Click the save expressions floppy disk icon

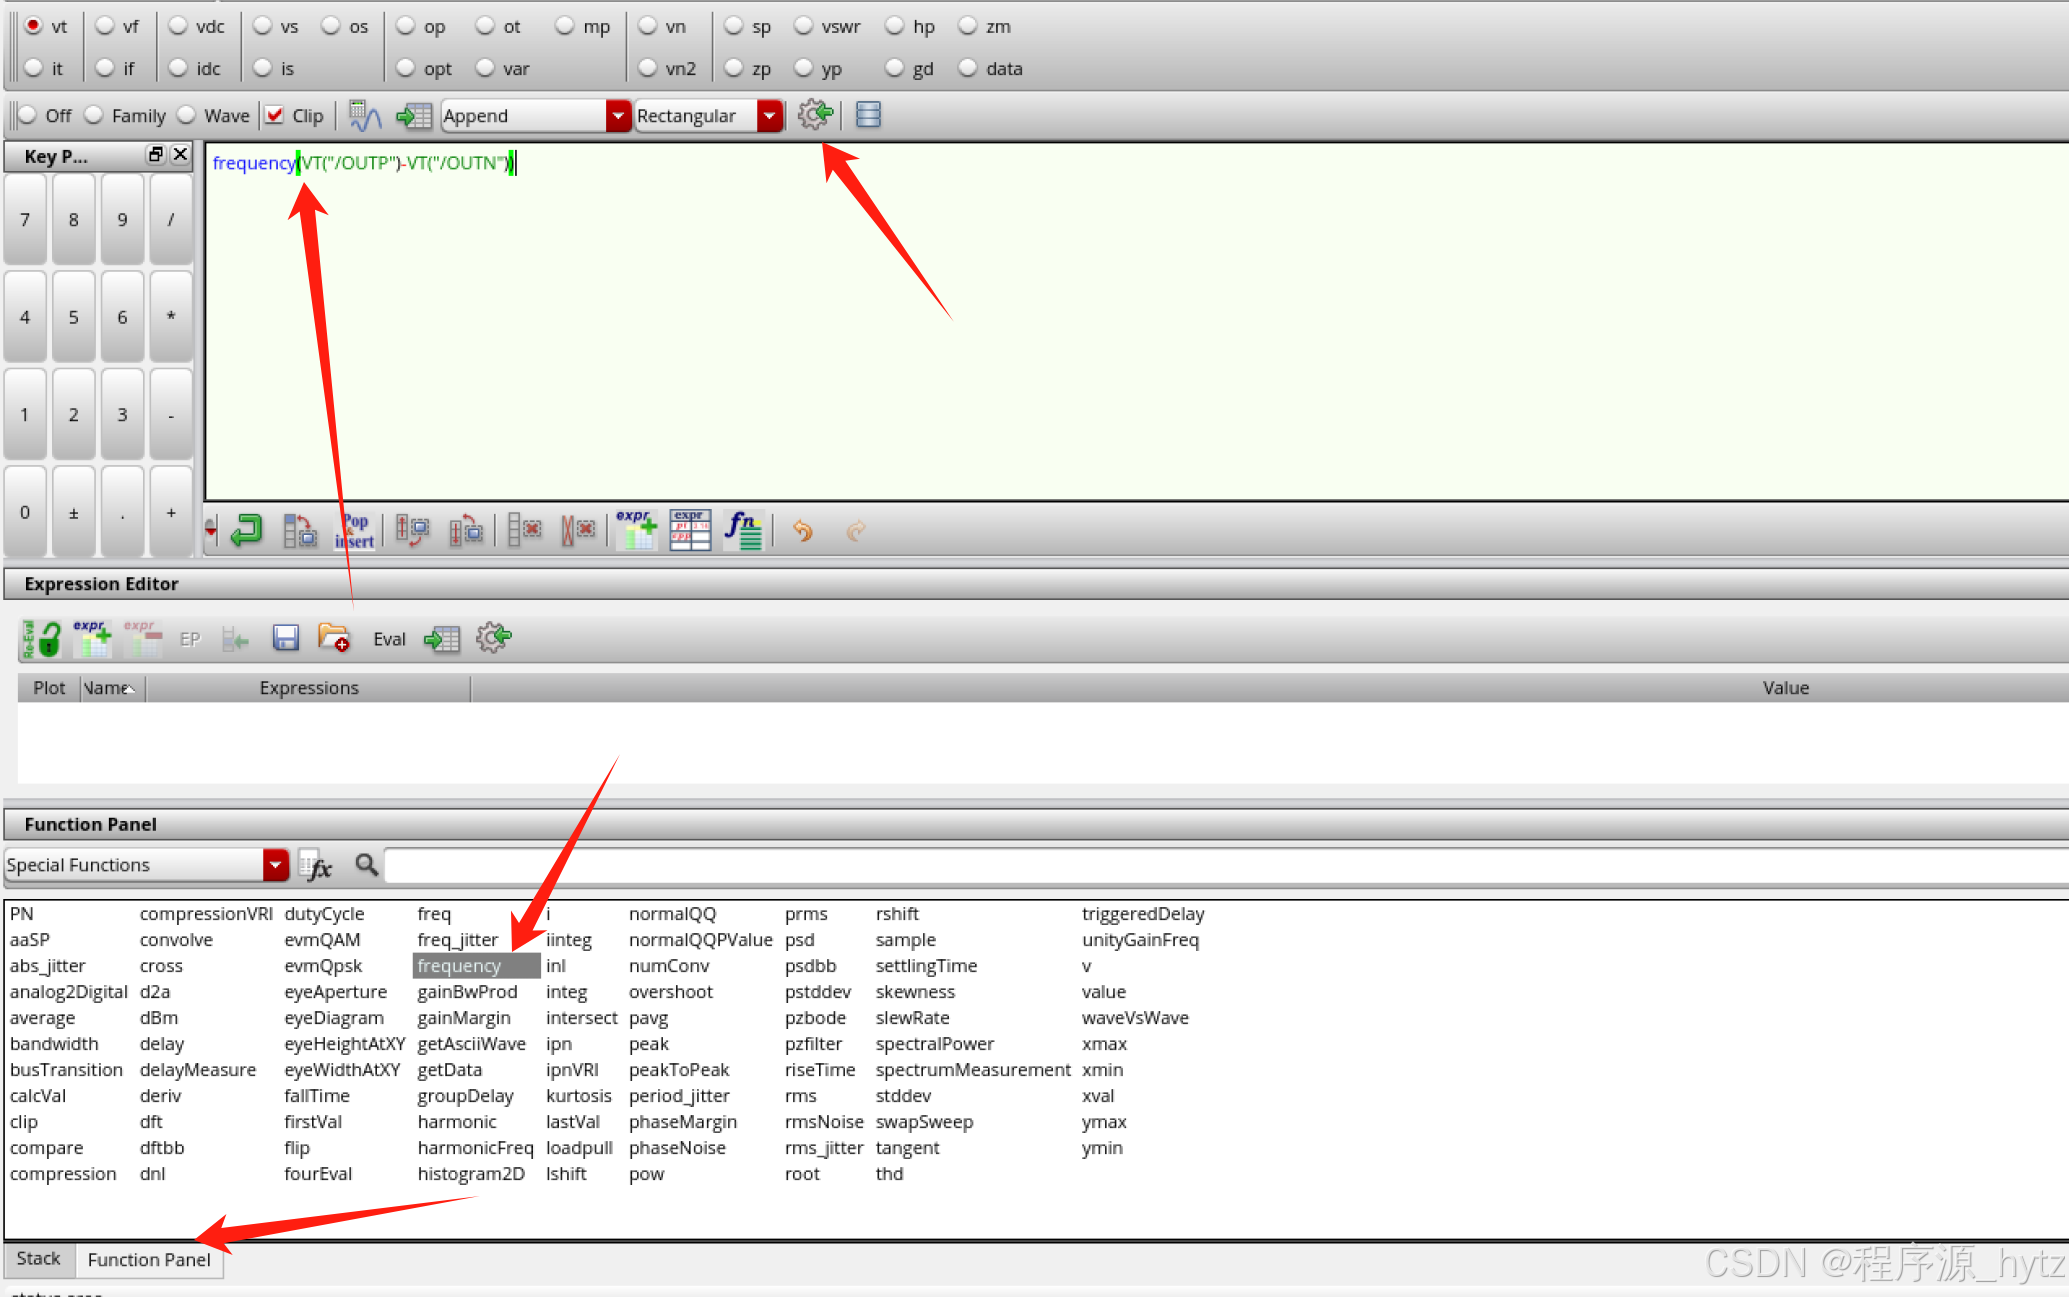pos(286,638)
